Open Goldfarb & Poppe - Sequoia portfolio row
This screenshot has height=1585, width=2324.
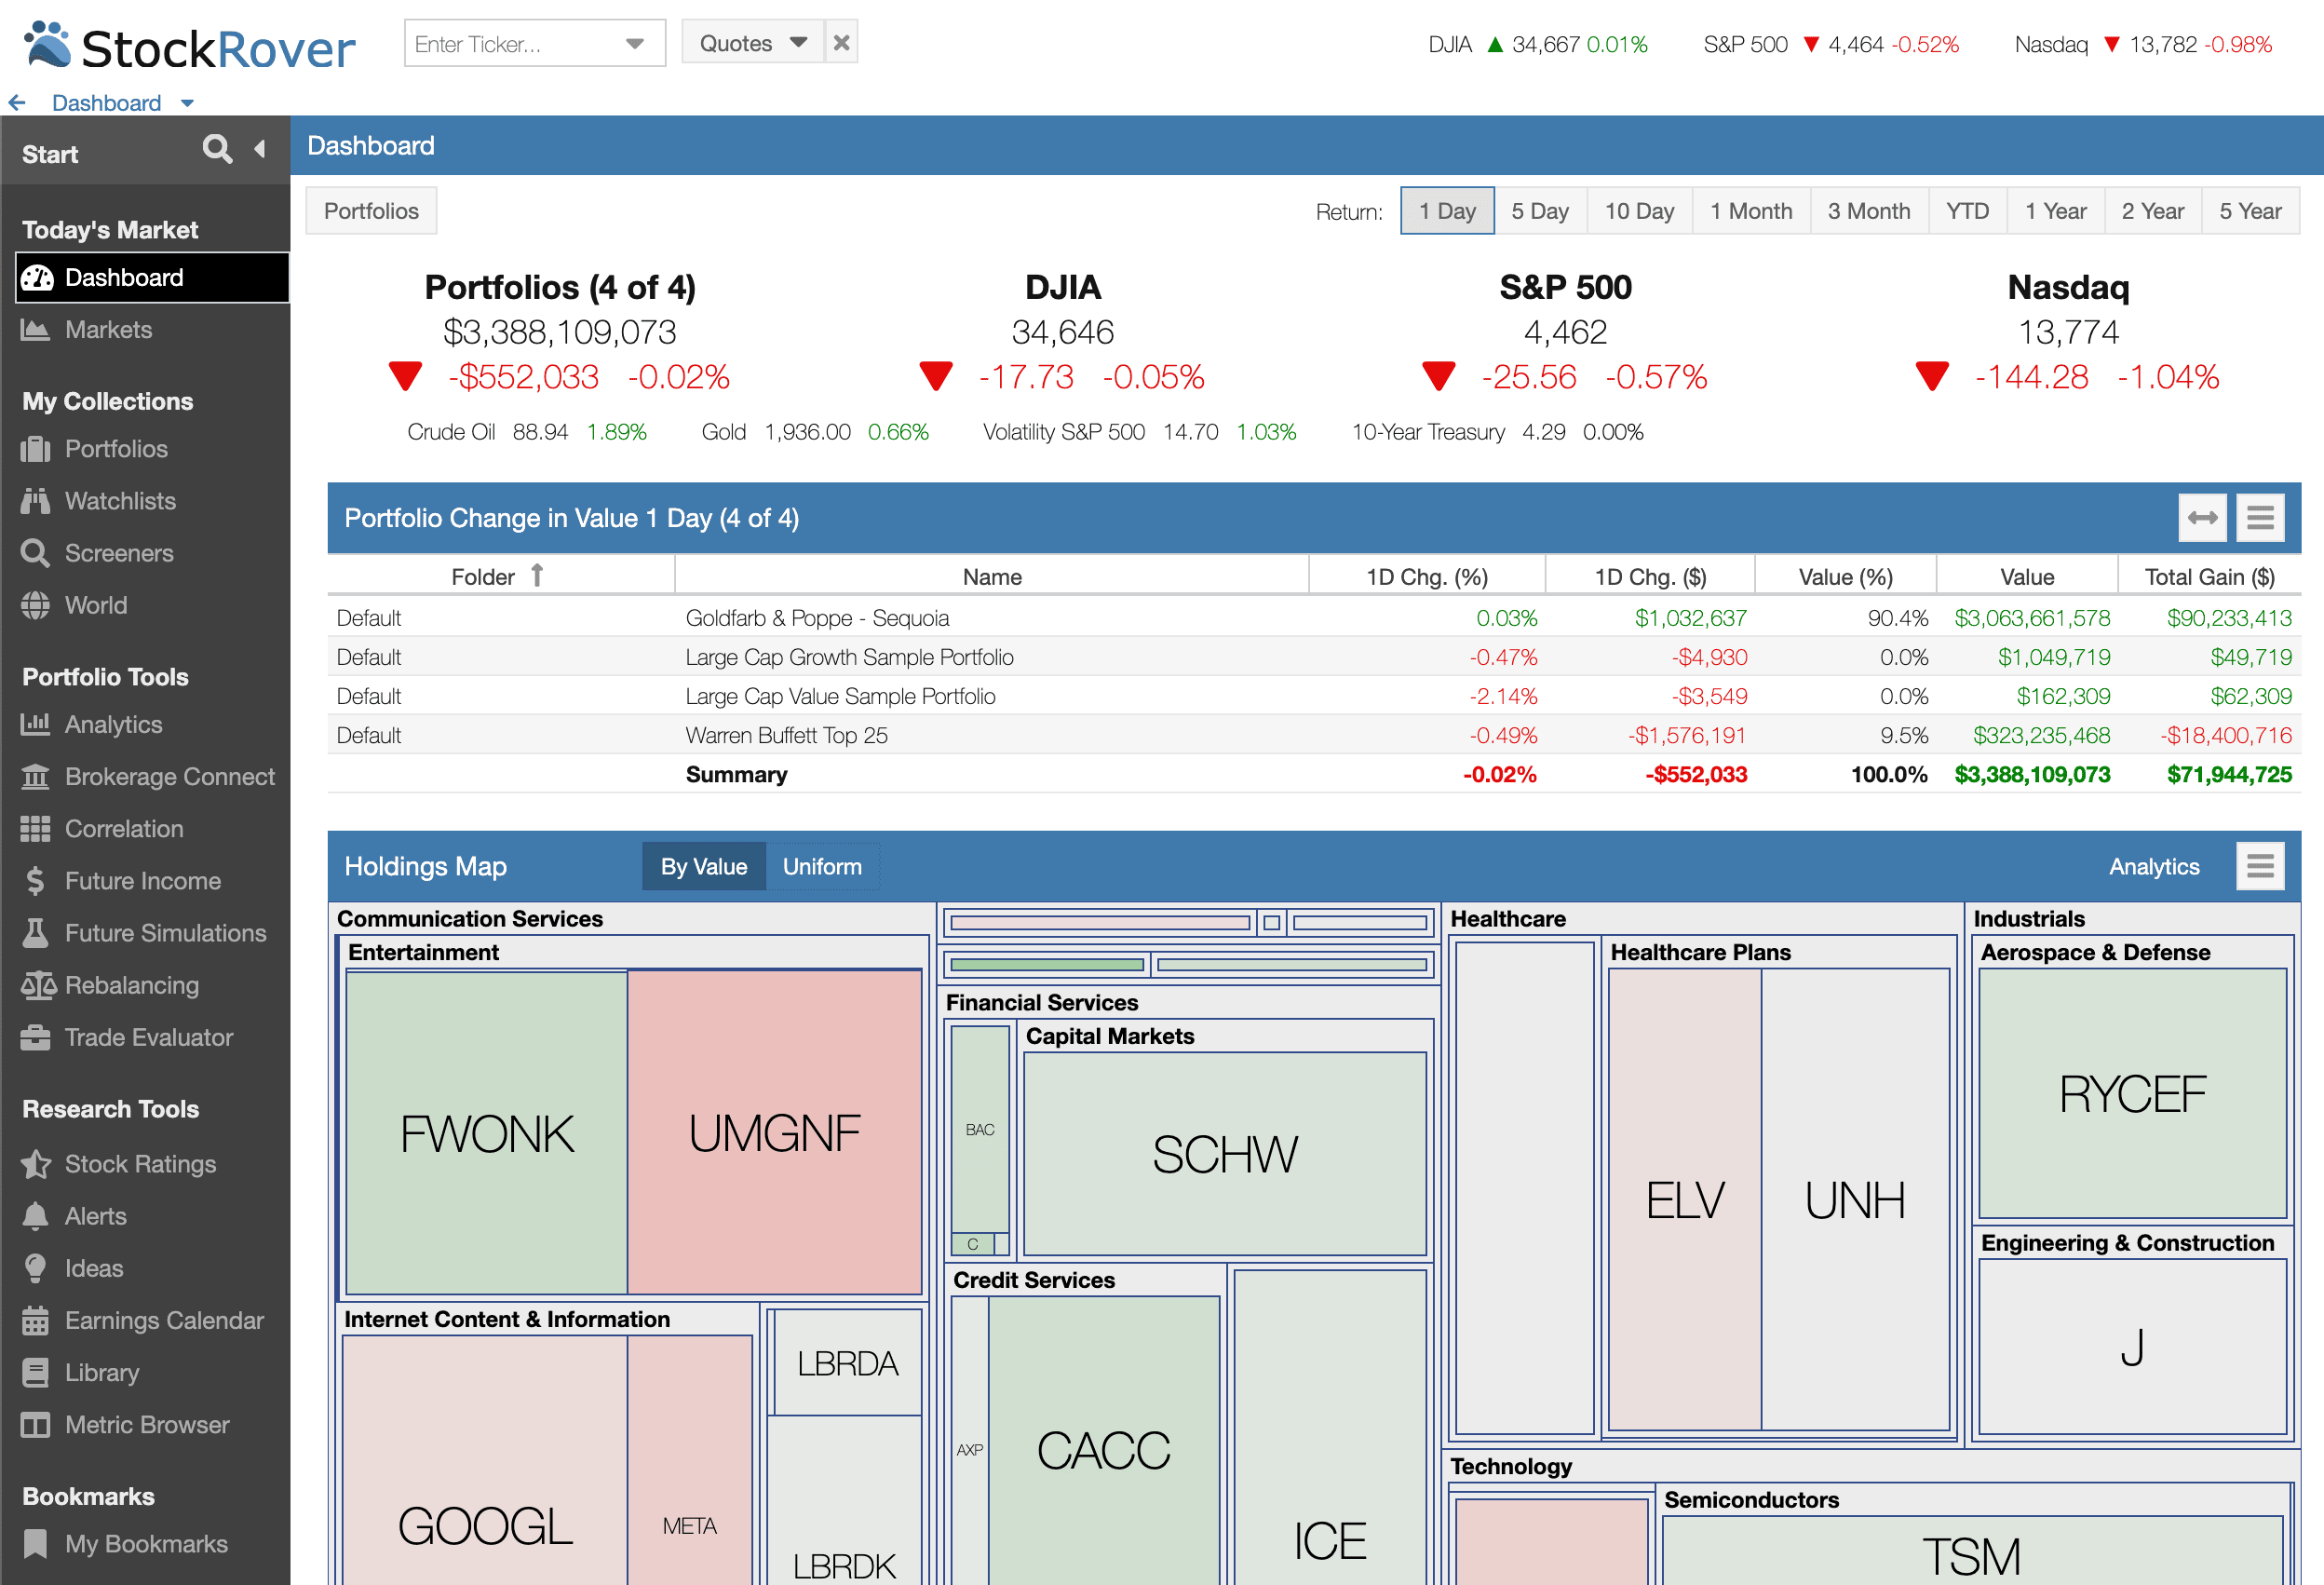[x=1314, y=618]
